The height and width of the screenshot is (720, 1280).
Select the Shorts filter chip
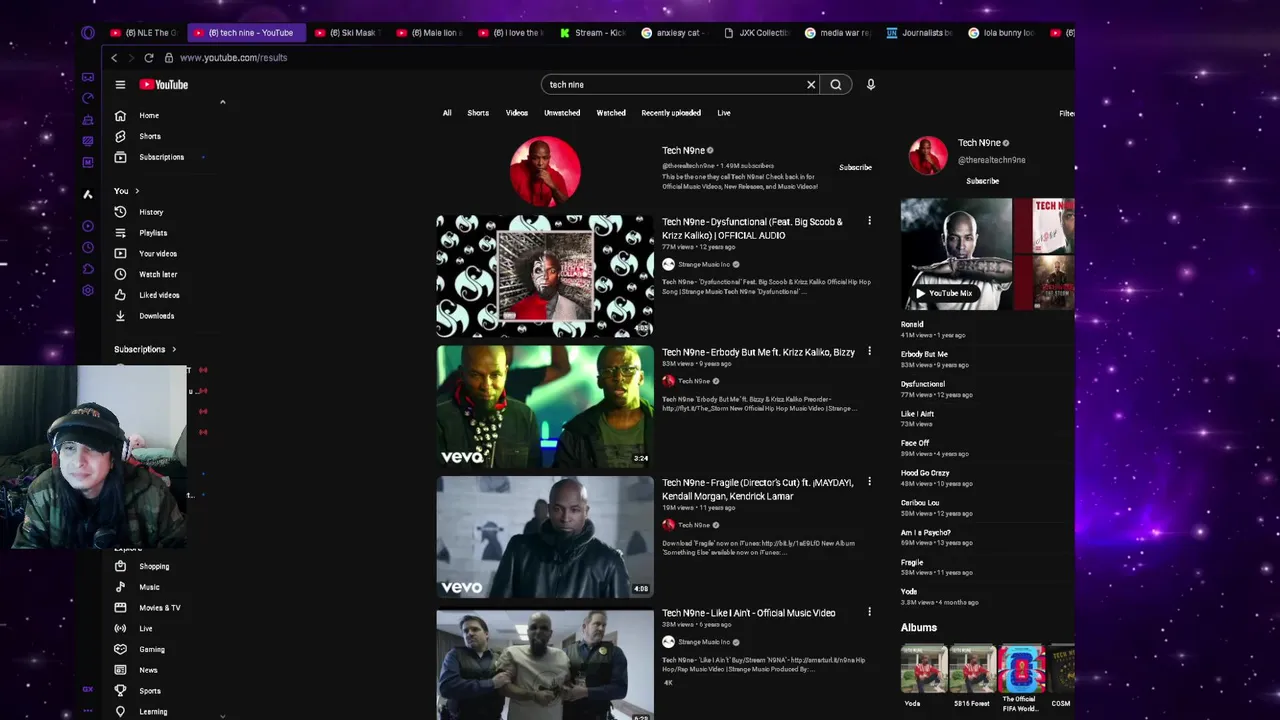[x=478, y=113]
